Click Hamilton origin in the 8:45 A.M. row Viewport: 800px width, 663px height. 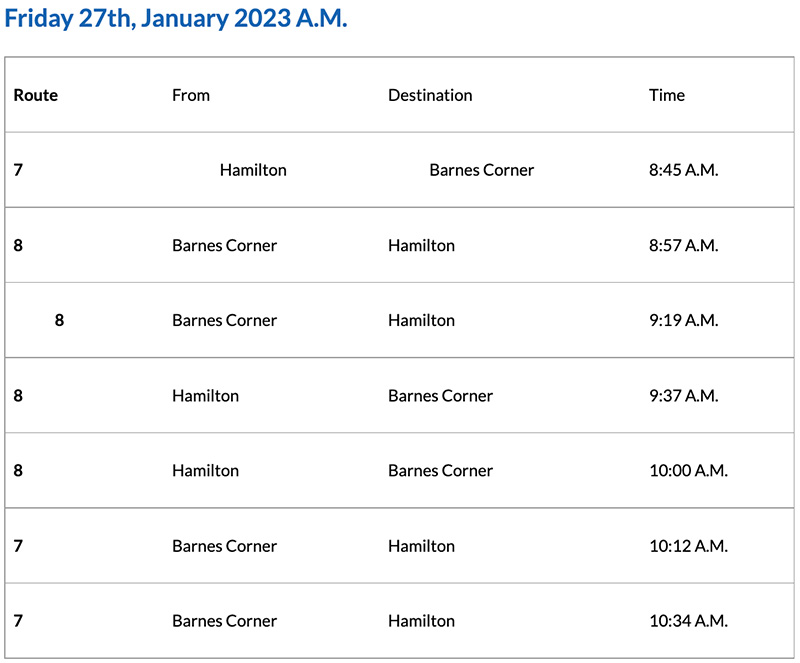coord(253,170)
